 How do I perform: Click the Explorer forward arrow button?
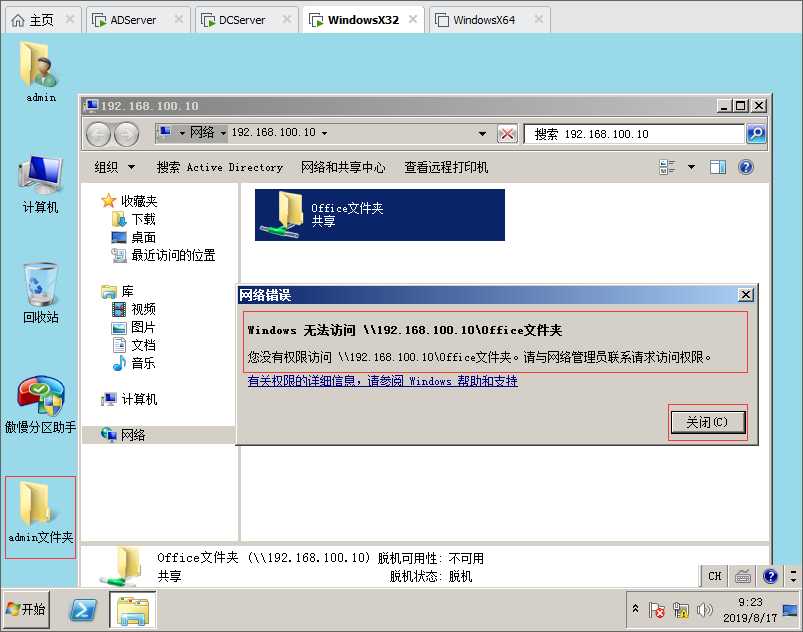pos(126,134)
